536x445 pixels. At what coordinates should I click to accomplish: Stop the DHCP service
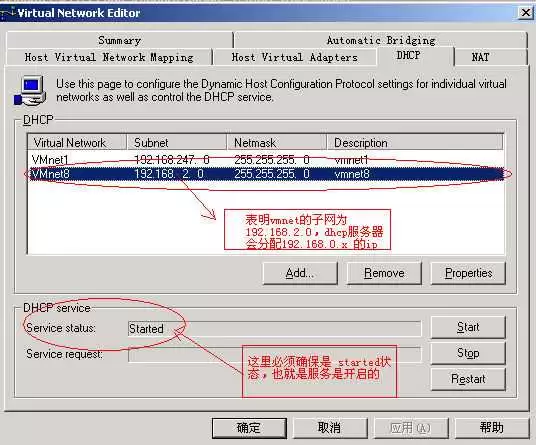pos(468,353)
